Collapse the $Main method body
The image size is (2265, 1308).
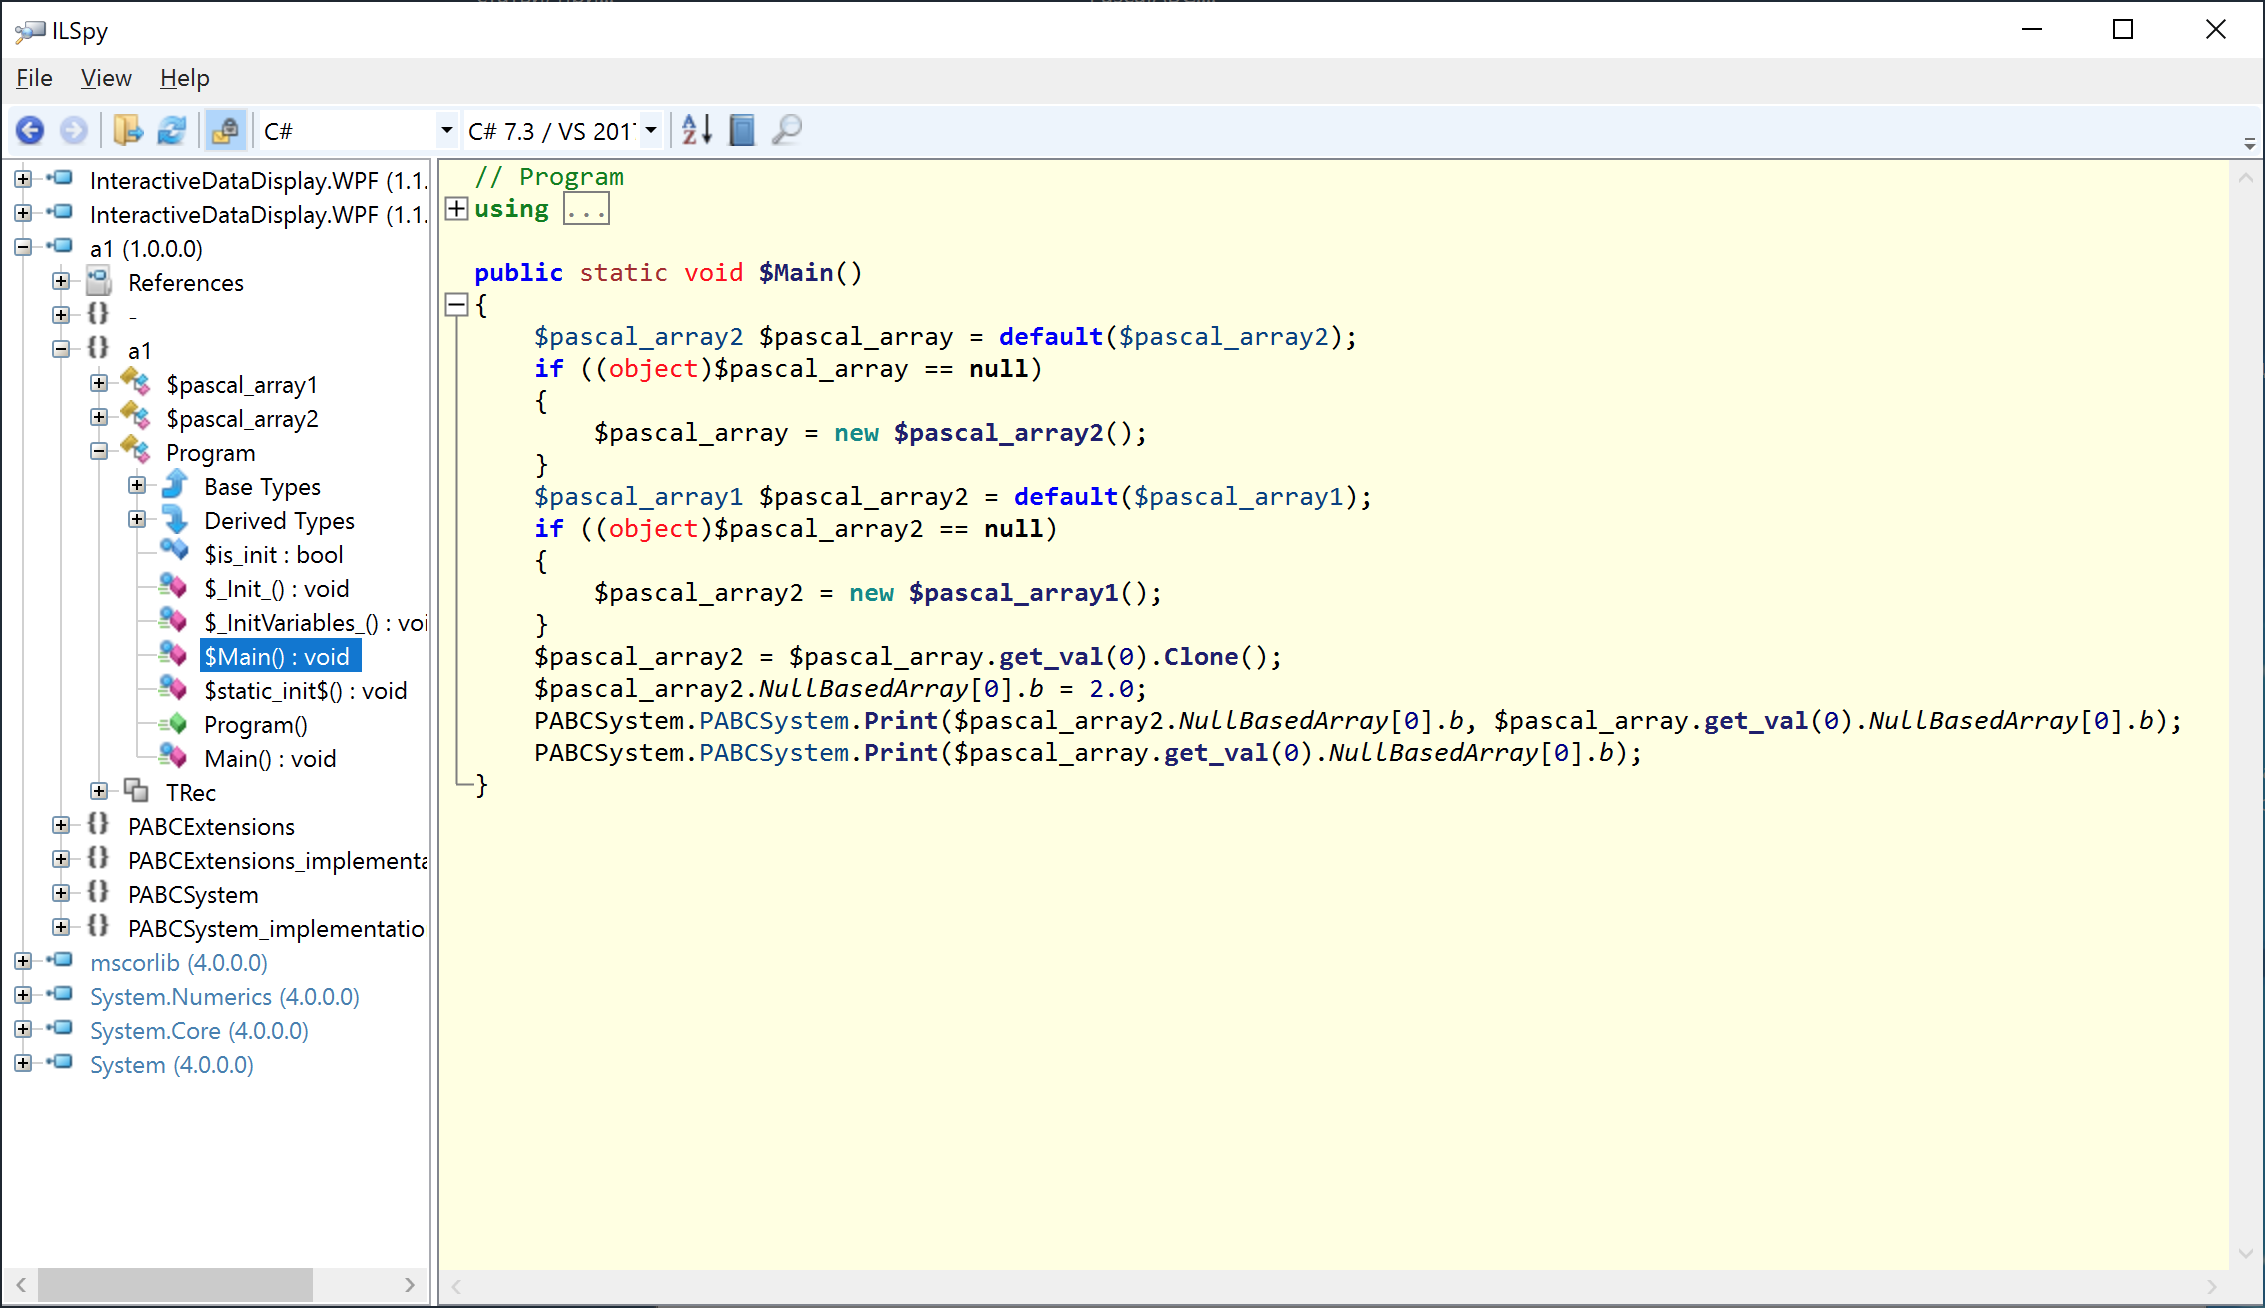457,304
